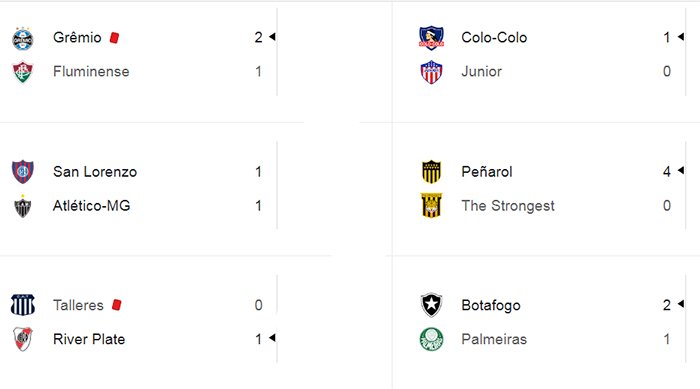Click The Strongest team name

[x=508, y=205]
